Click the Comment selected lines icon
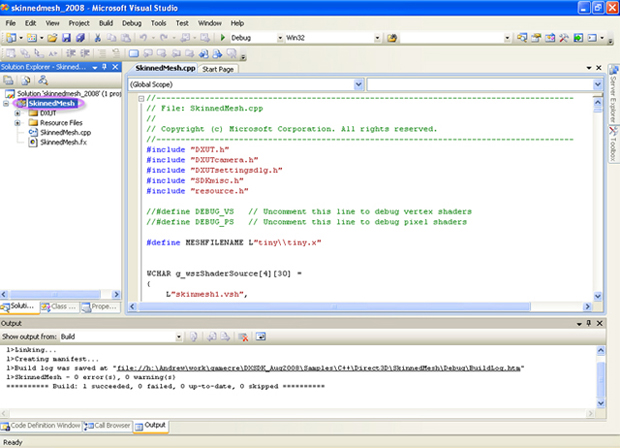 pos(101,53)
